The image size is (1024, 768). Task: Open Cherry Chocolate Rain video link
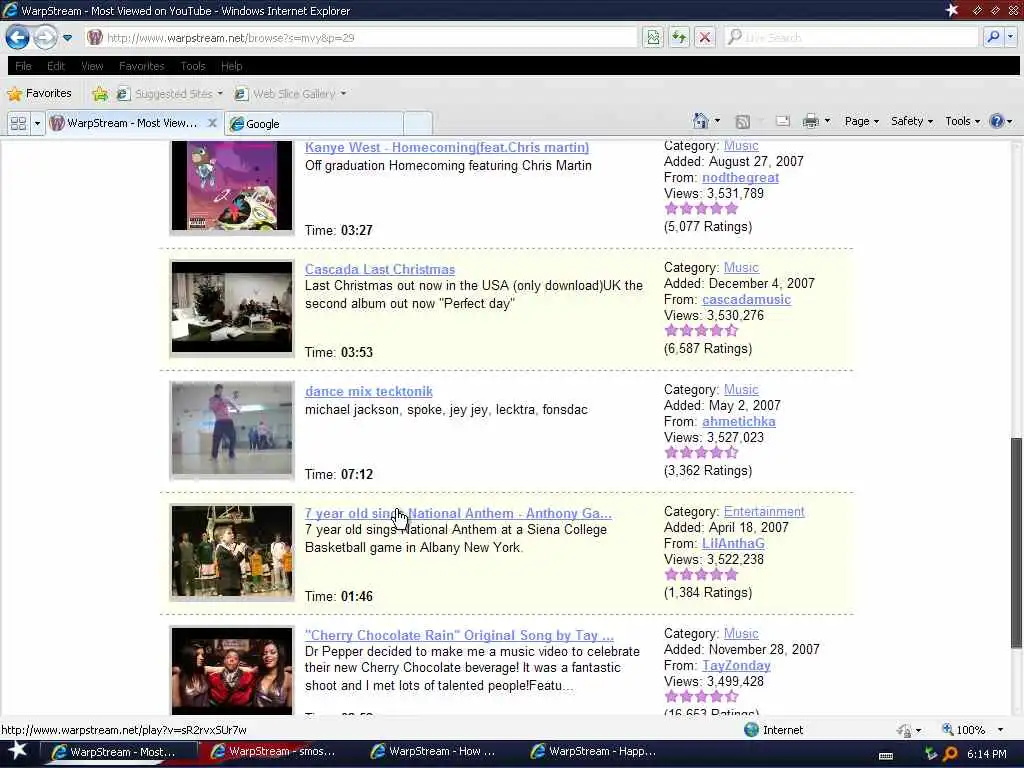pyautogui.click(x=459, y=635)
